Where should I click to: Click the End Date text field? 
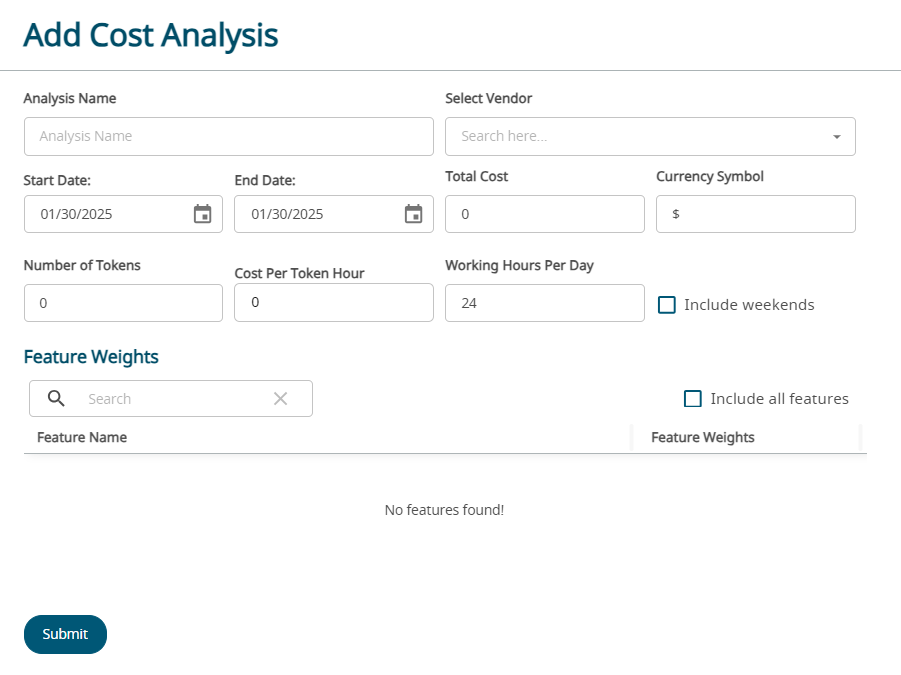(320, 214)
